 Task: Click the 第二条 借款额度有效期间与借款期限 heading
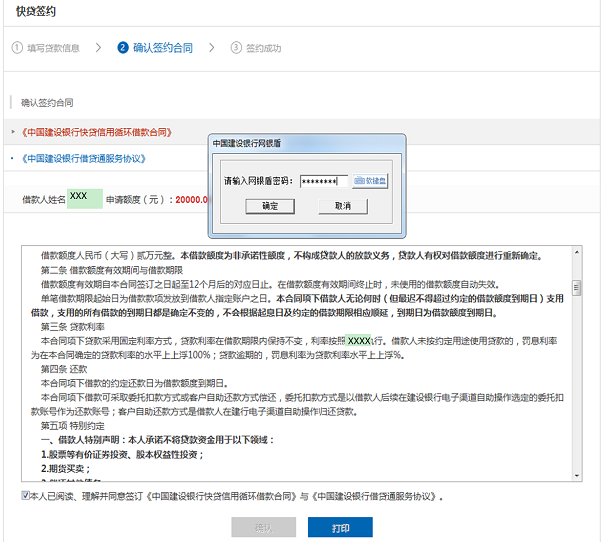pos(112,270)
